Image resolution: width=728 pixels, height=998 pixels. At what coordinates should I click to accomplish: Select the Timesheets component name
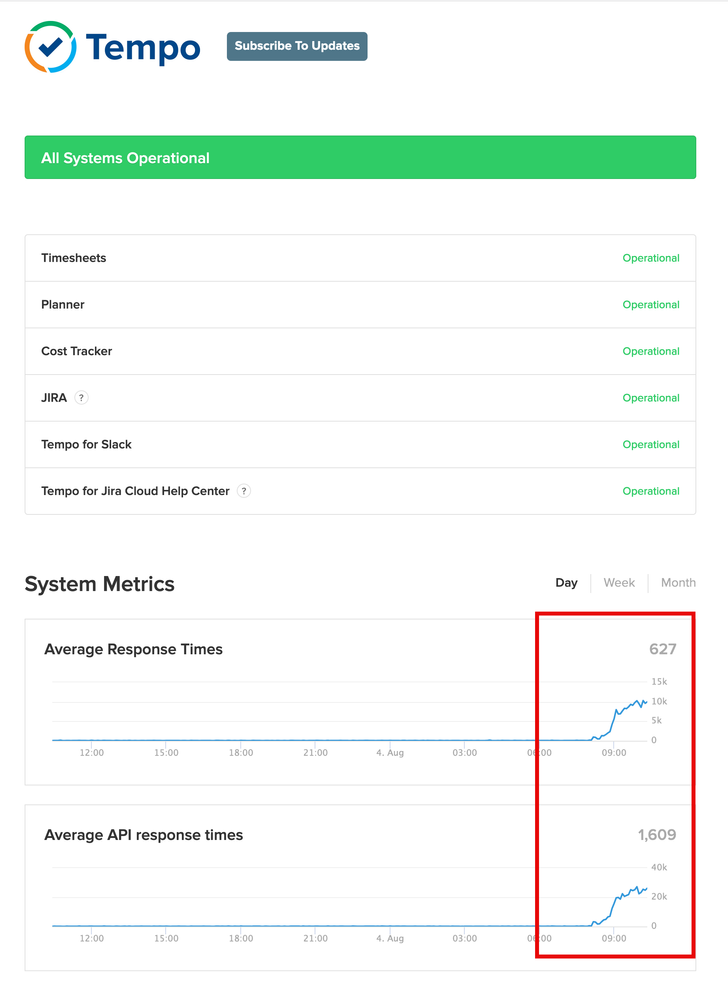click(x=74, y=258)
